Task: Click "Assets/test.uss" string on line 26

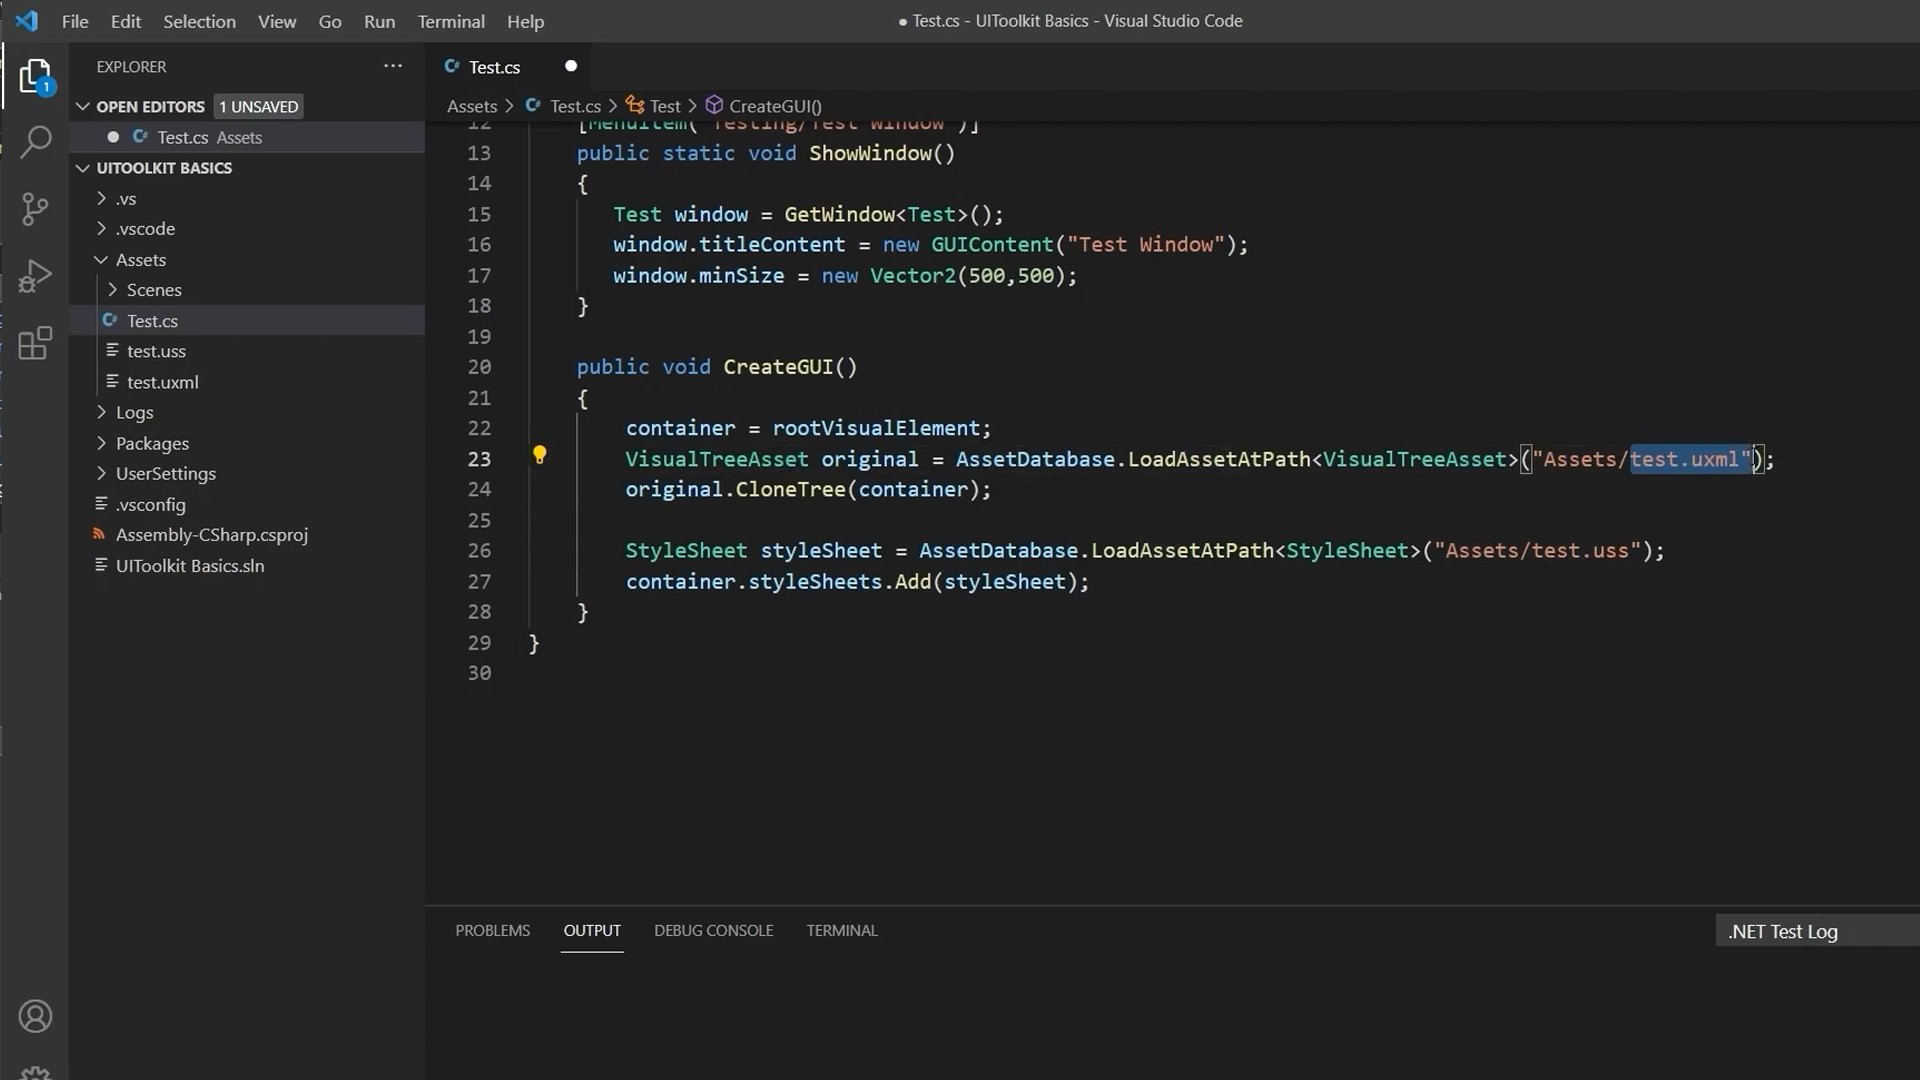Action: [x=1538, y=550]
